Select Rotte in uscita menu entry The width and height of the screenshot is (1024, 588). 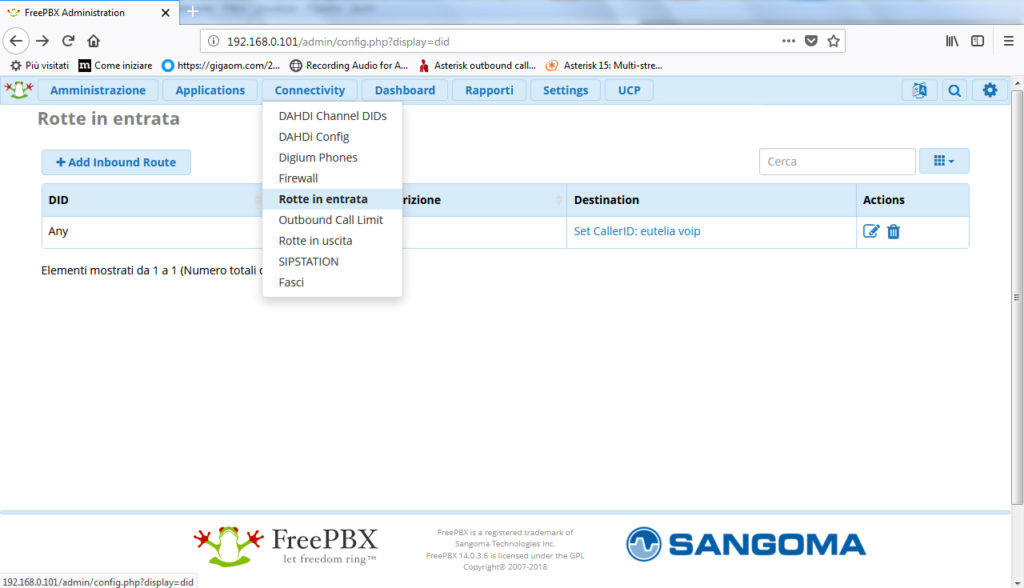(332, 241)
